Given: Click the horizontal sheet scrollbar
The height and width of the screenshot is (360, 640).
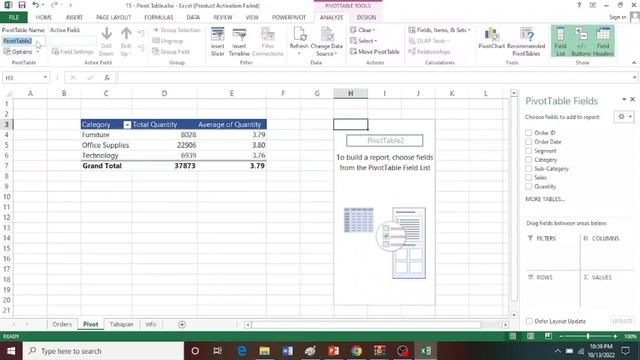Looking at the screenshot, I should point(366,325).
